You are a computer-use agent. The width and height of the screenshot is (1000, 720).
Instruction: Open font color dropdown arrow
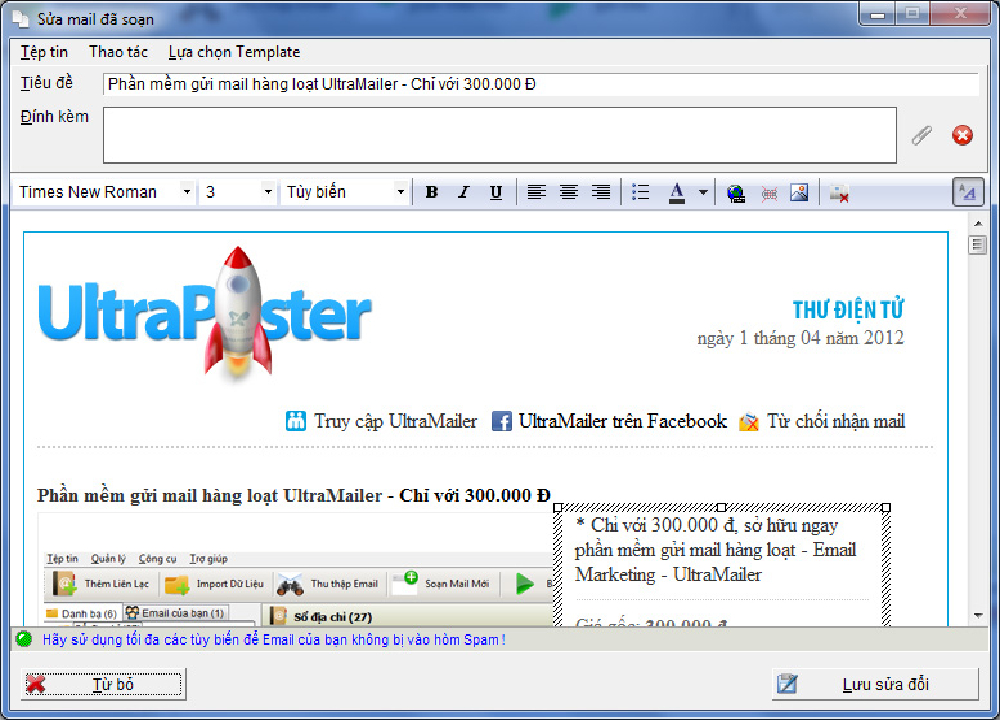[703, 192]
